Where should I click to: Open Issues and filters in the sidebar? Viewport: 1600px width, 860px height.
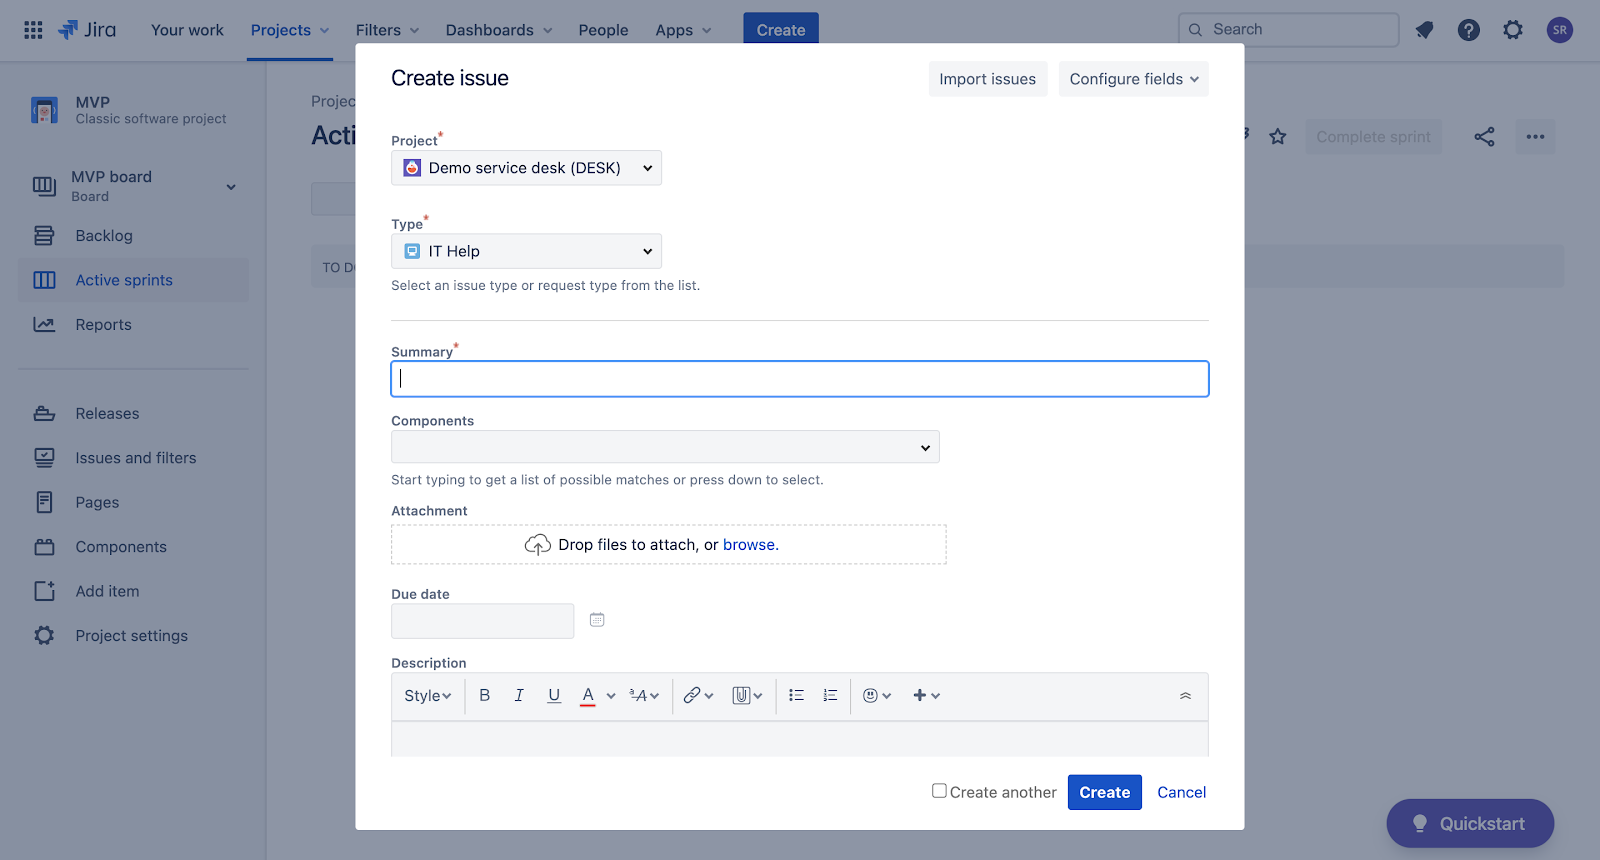point(134,458)
